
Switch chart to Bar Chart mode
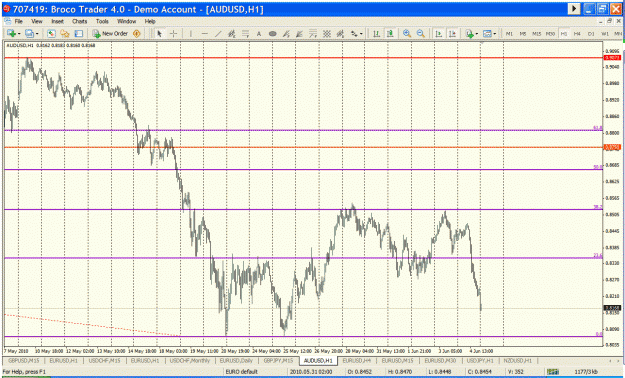click(376, 34)
